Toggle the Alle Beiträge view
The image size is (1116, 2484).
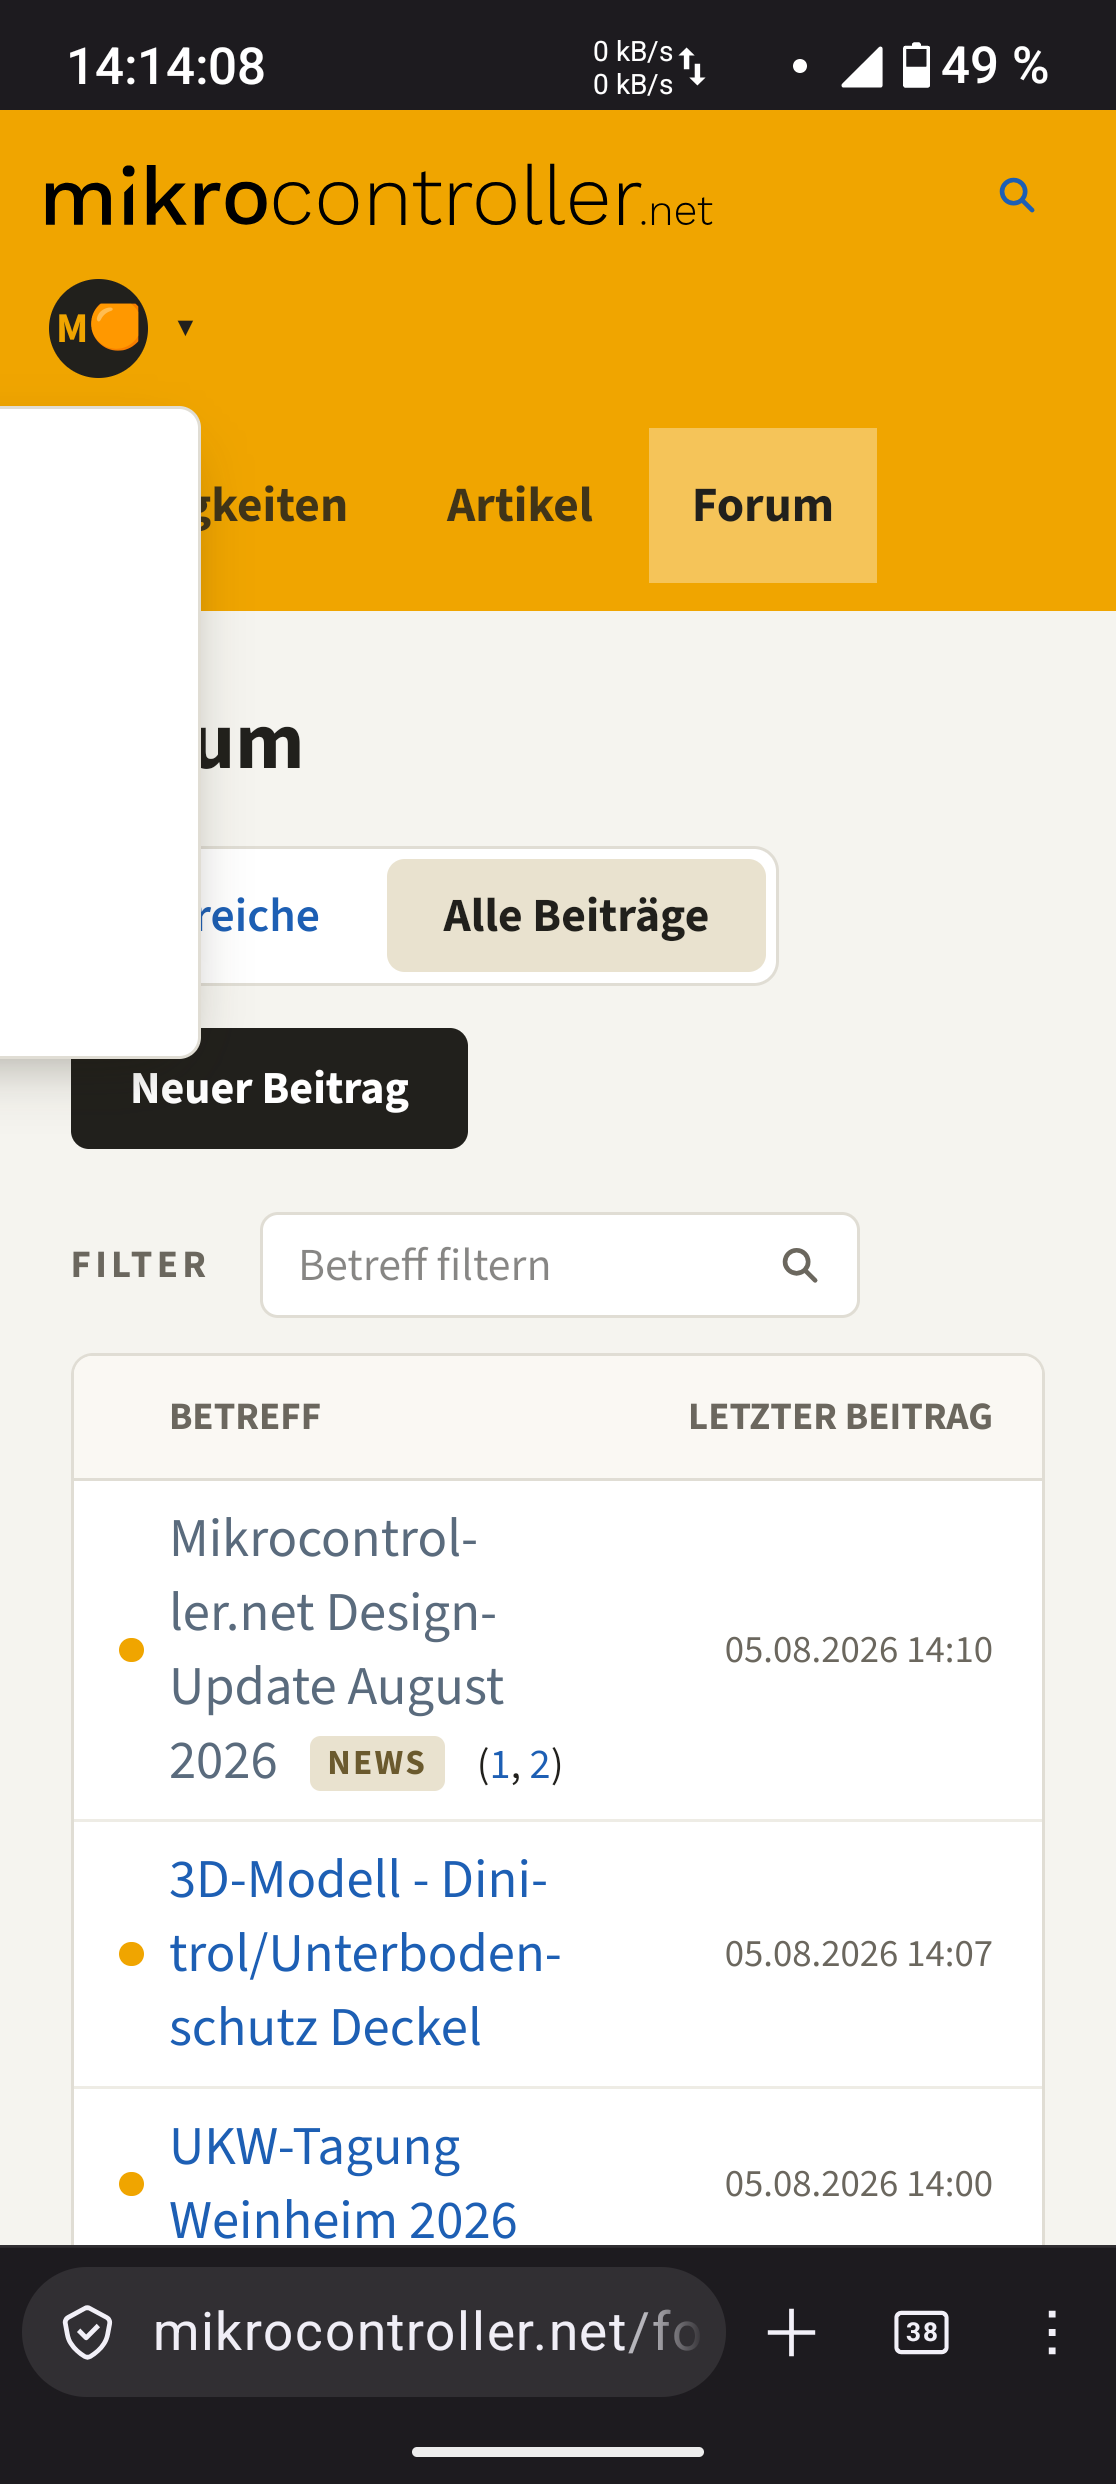point(576,916)
